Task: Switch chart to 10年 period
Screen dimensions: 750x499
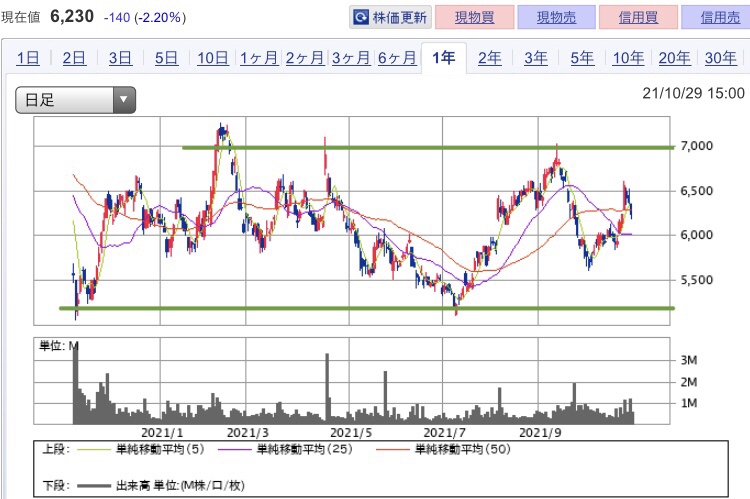Action: (628, 58)
